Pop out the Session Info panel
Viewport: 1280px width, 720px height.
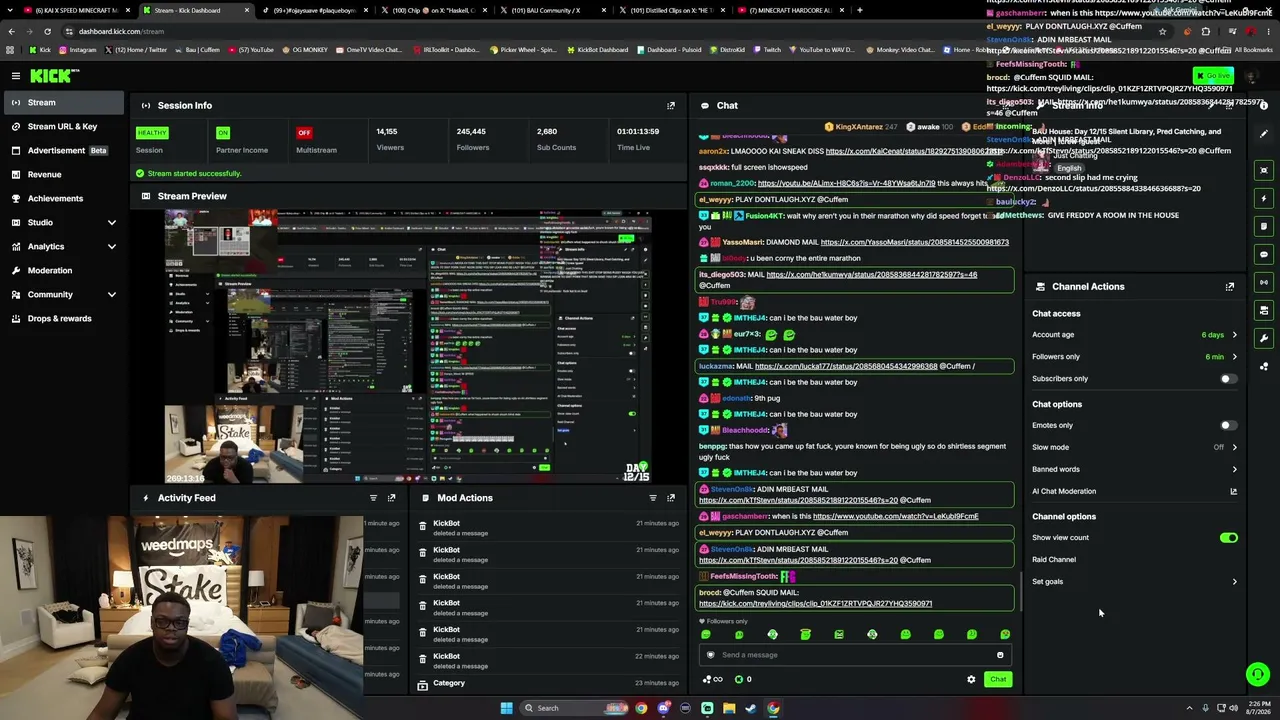671,105
